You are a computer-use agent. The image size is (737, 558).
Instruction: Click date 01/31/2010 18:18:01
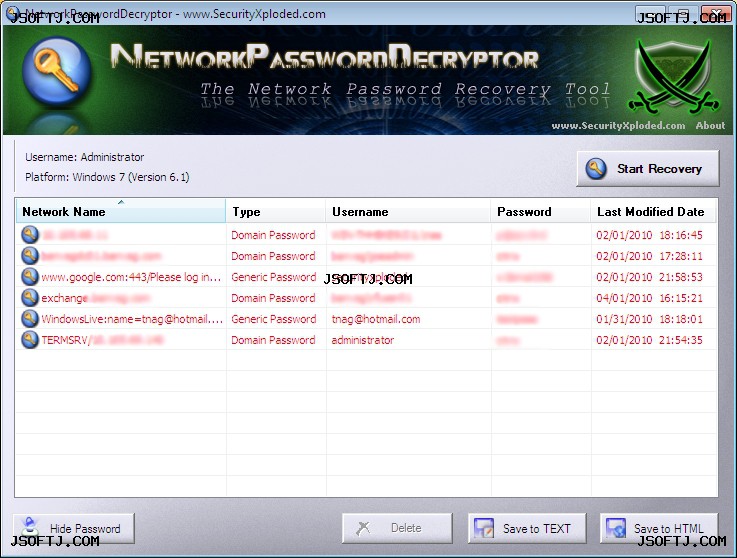point(650,319)
